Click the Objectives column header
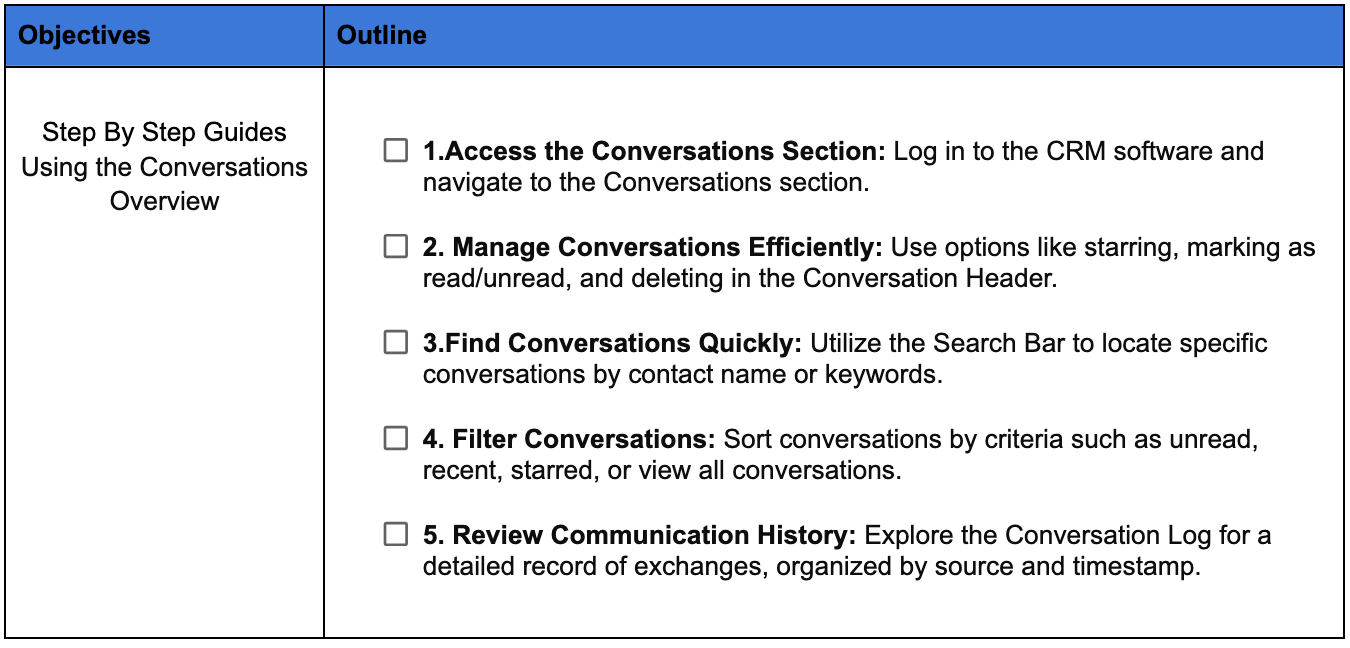This screenshot has width=1350, height=648. (85, 35)
